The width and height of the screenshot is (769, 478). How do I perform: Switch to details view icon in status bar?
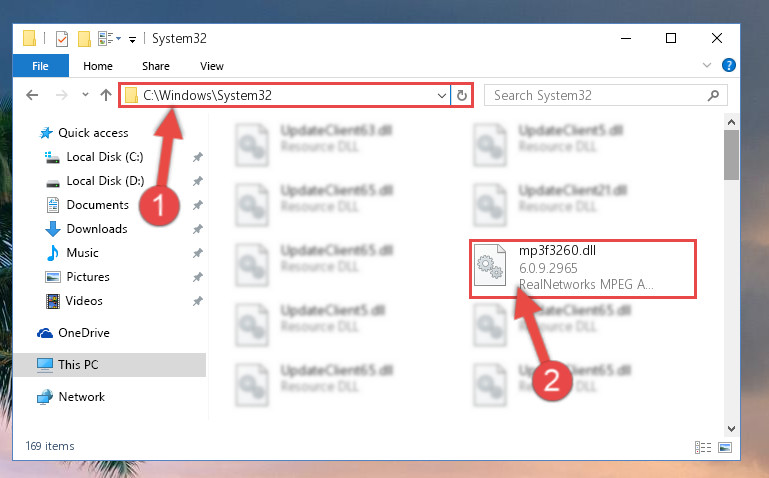(703, 447)
